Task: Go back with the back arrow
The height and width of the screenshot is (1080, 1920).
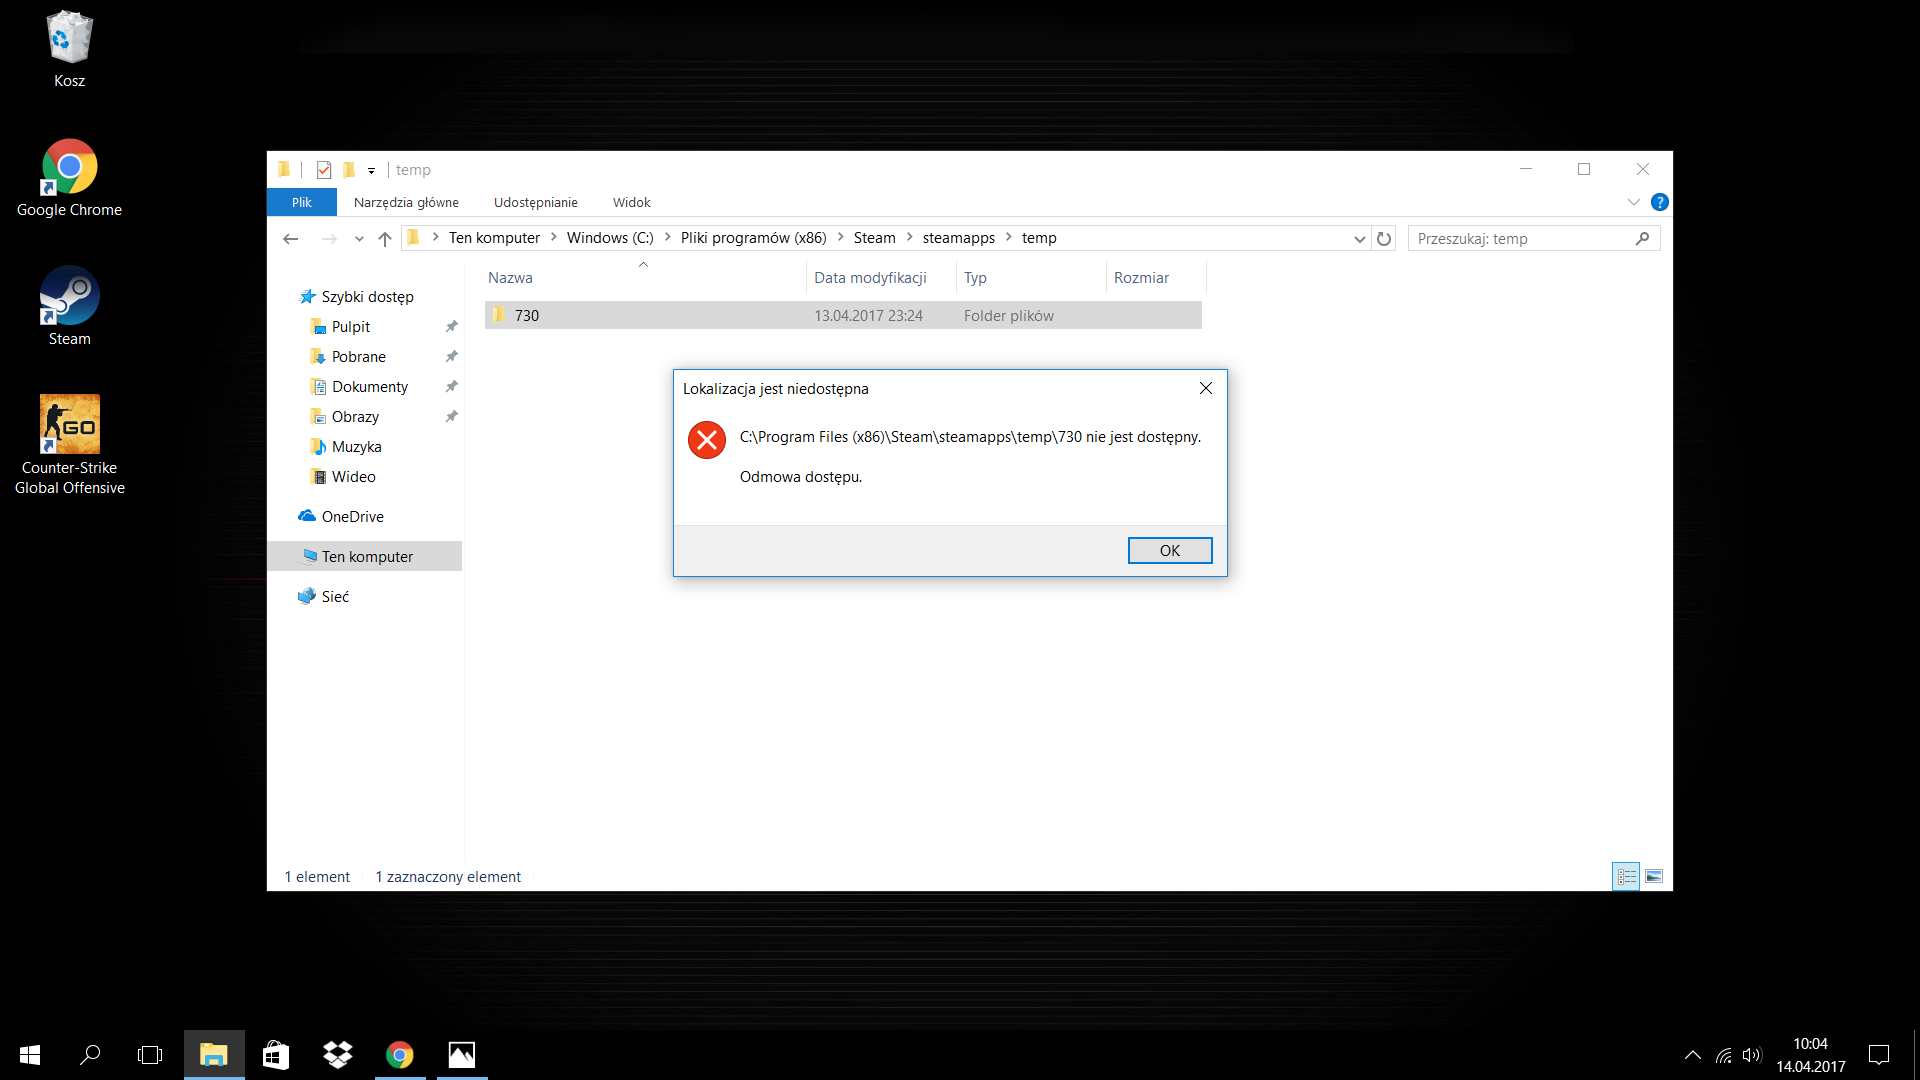Action: pyautogui.click(x=291, y=238)
